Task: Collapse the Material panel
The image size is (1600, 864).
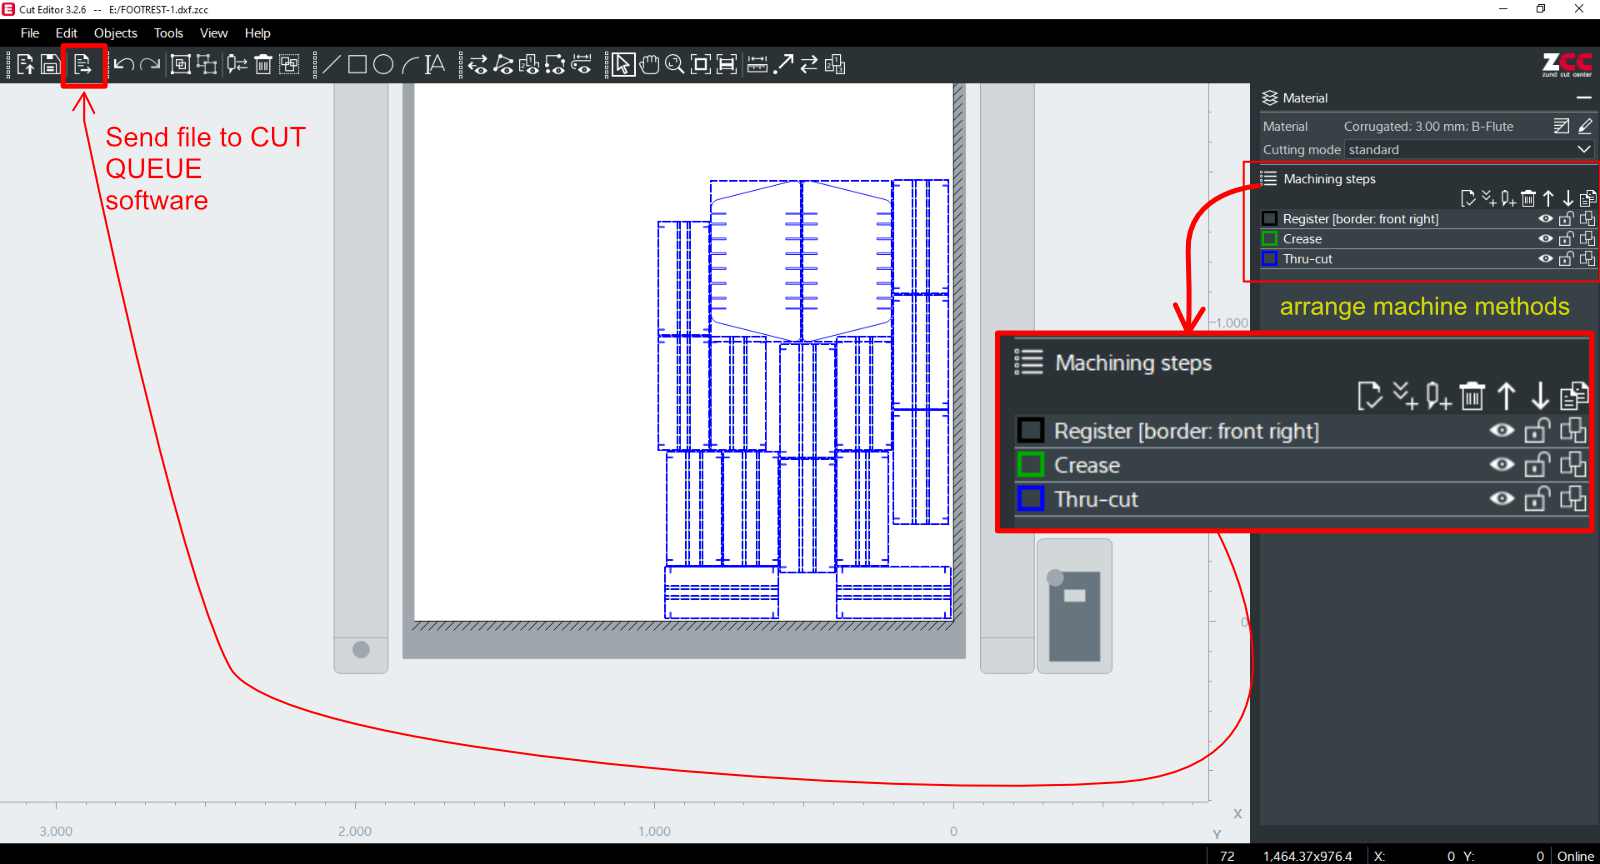Action: (1583, 98)
